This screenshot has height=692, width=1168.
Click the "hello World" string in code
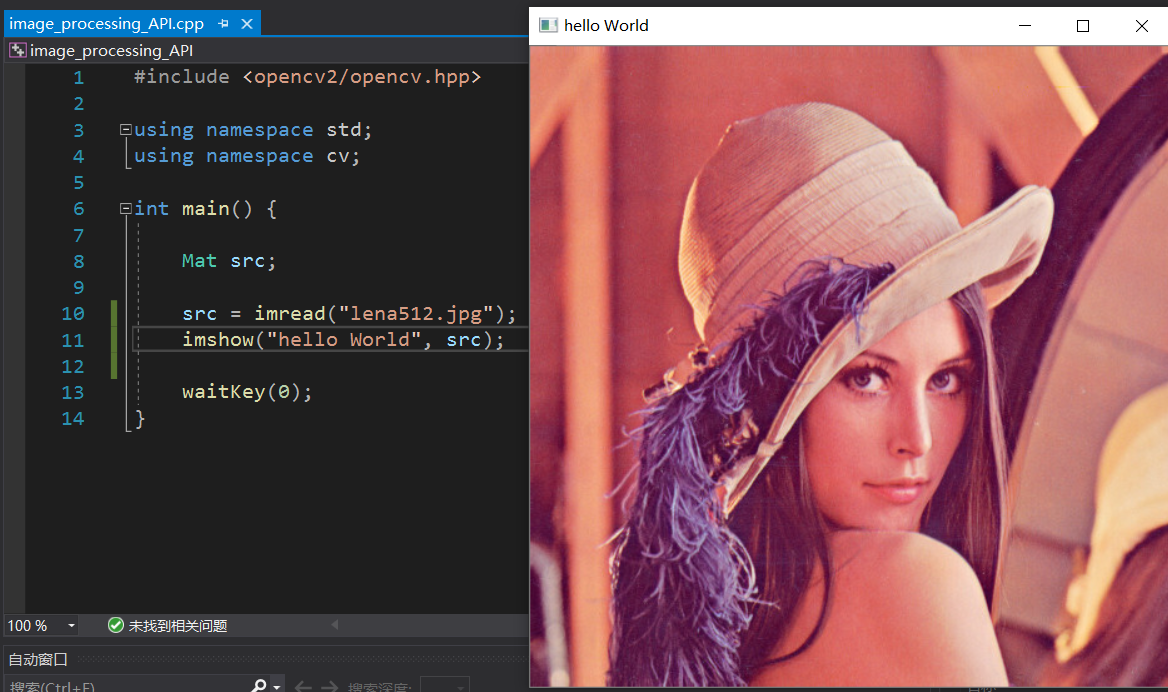[344, 340]
